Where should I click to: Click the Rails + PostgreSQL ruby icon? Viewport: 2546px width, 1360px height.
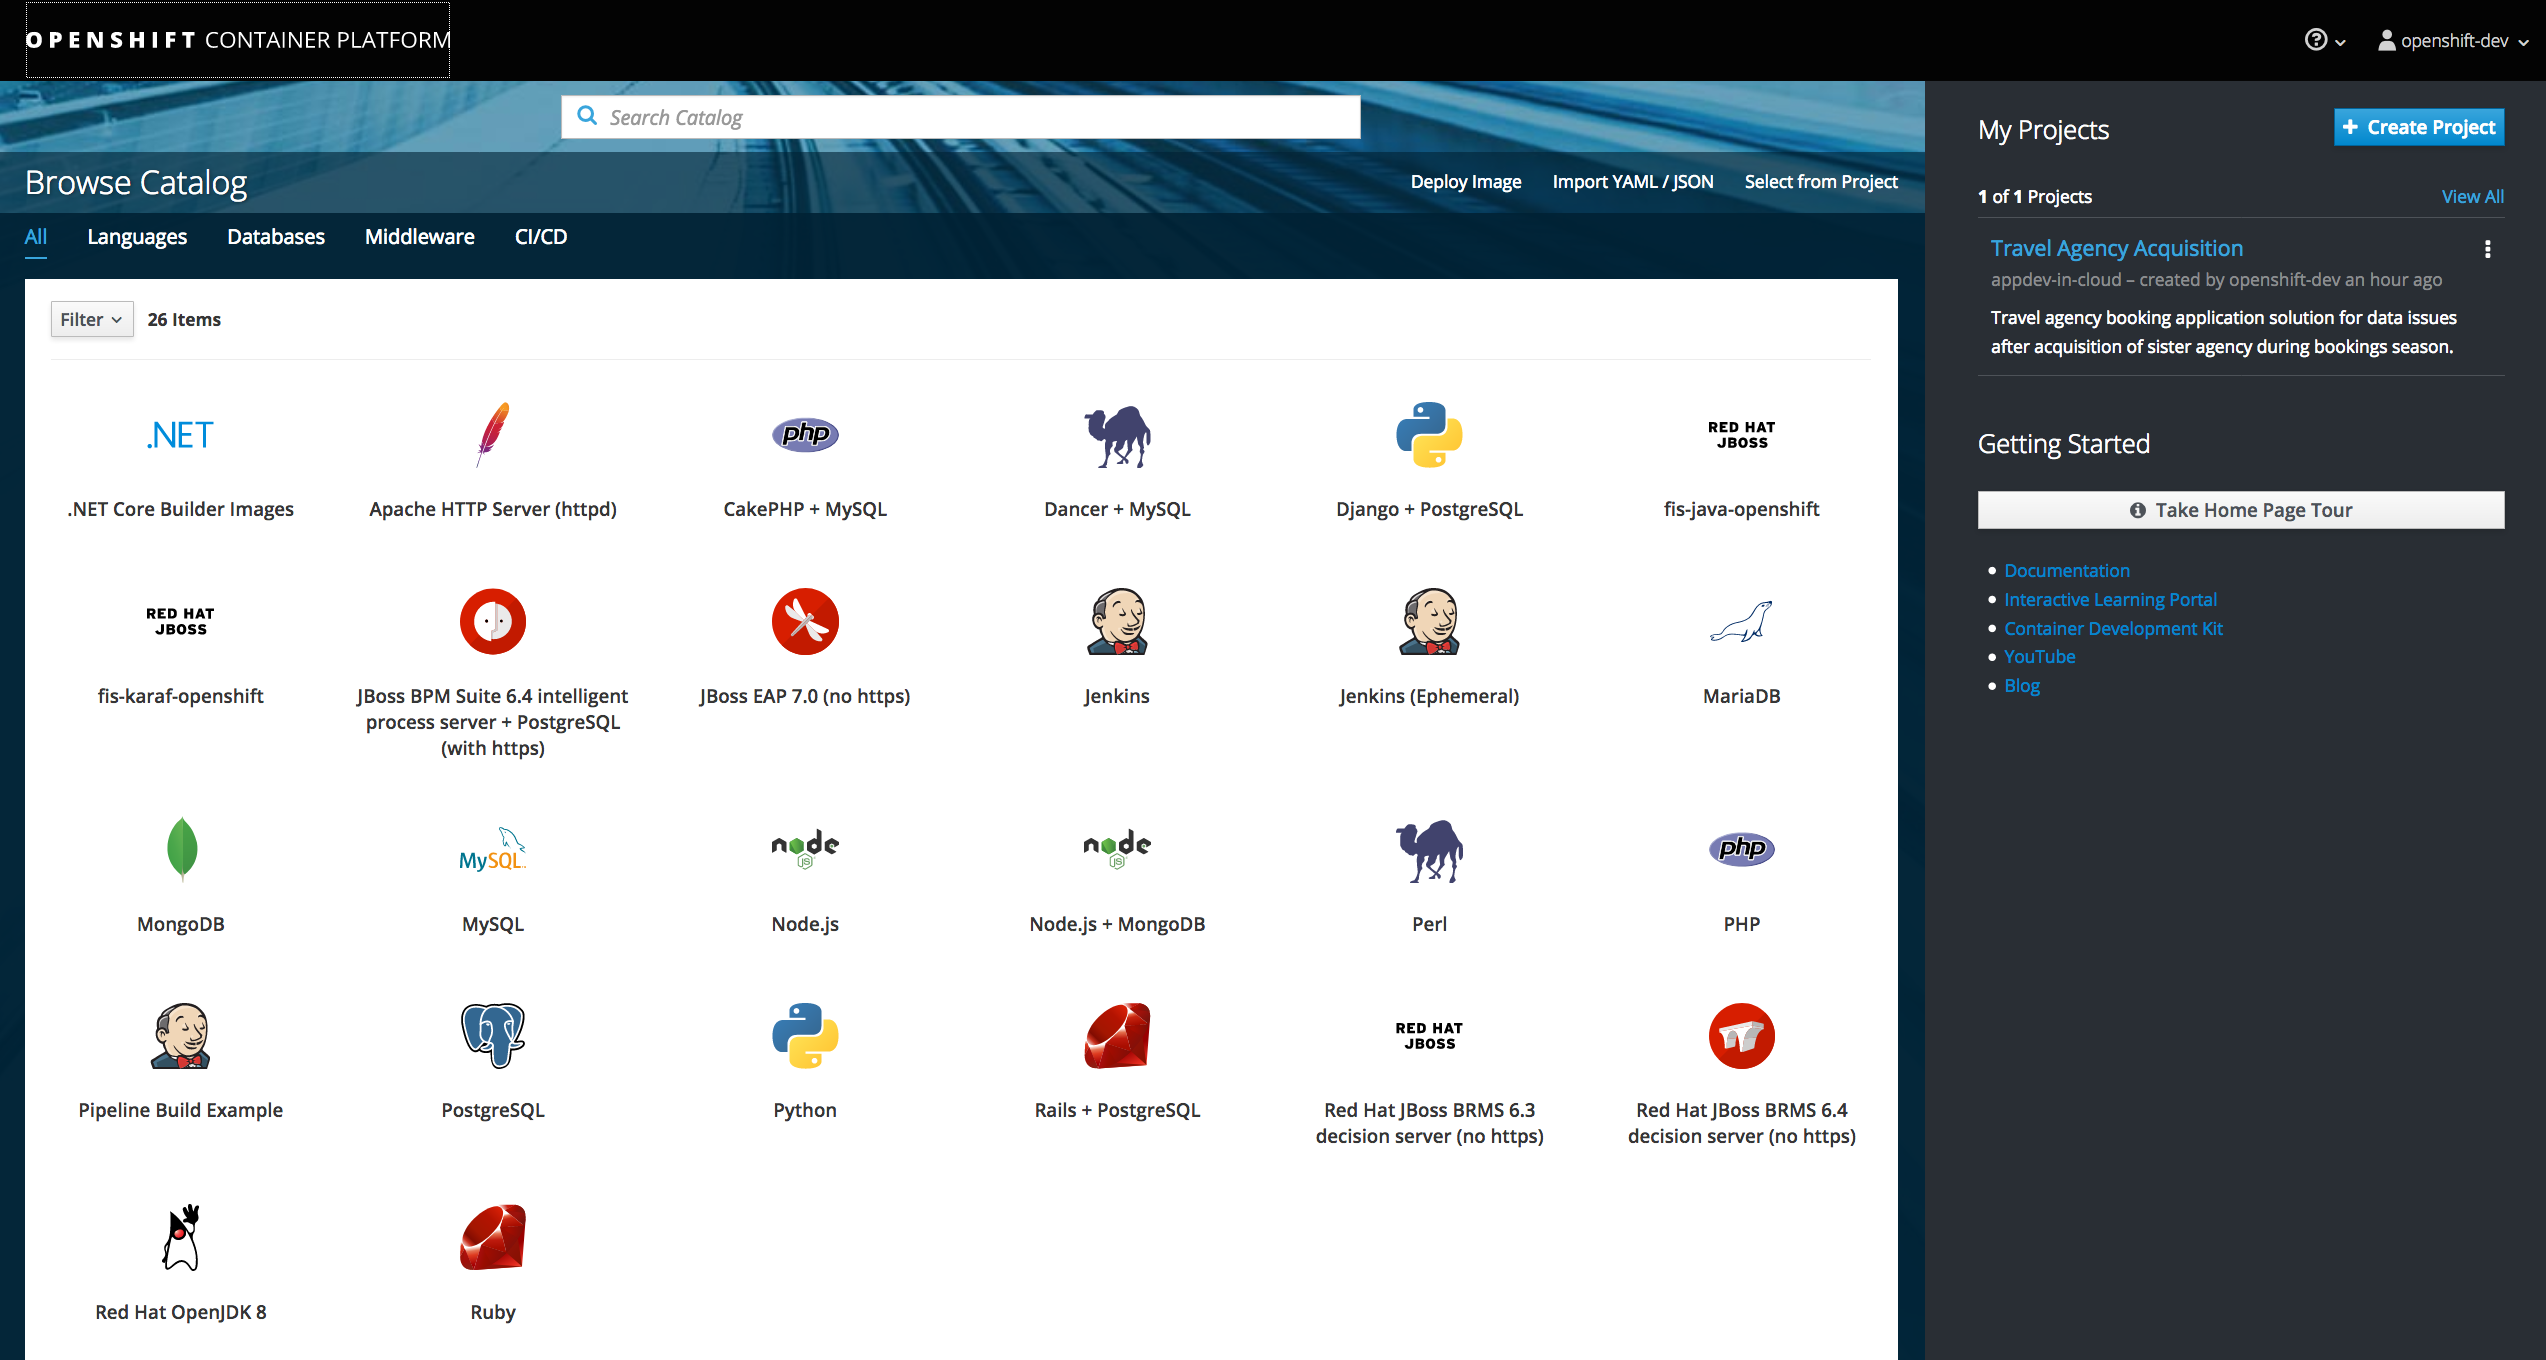[x=1117, y=1035]
